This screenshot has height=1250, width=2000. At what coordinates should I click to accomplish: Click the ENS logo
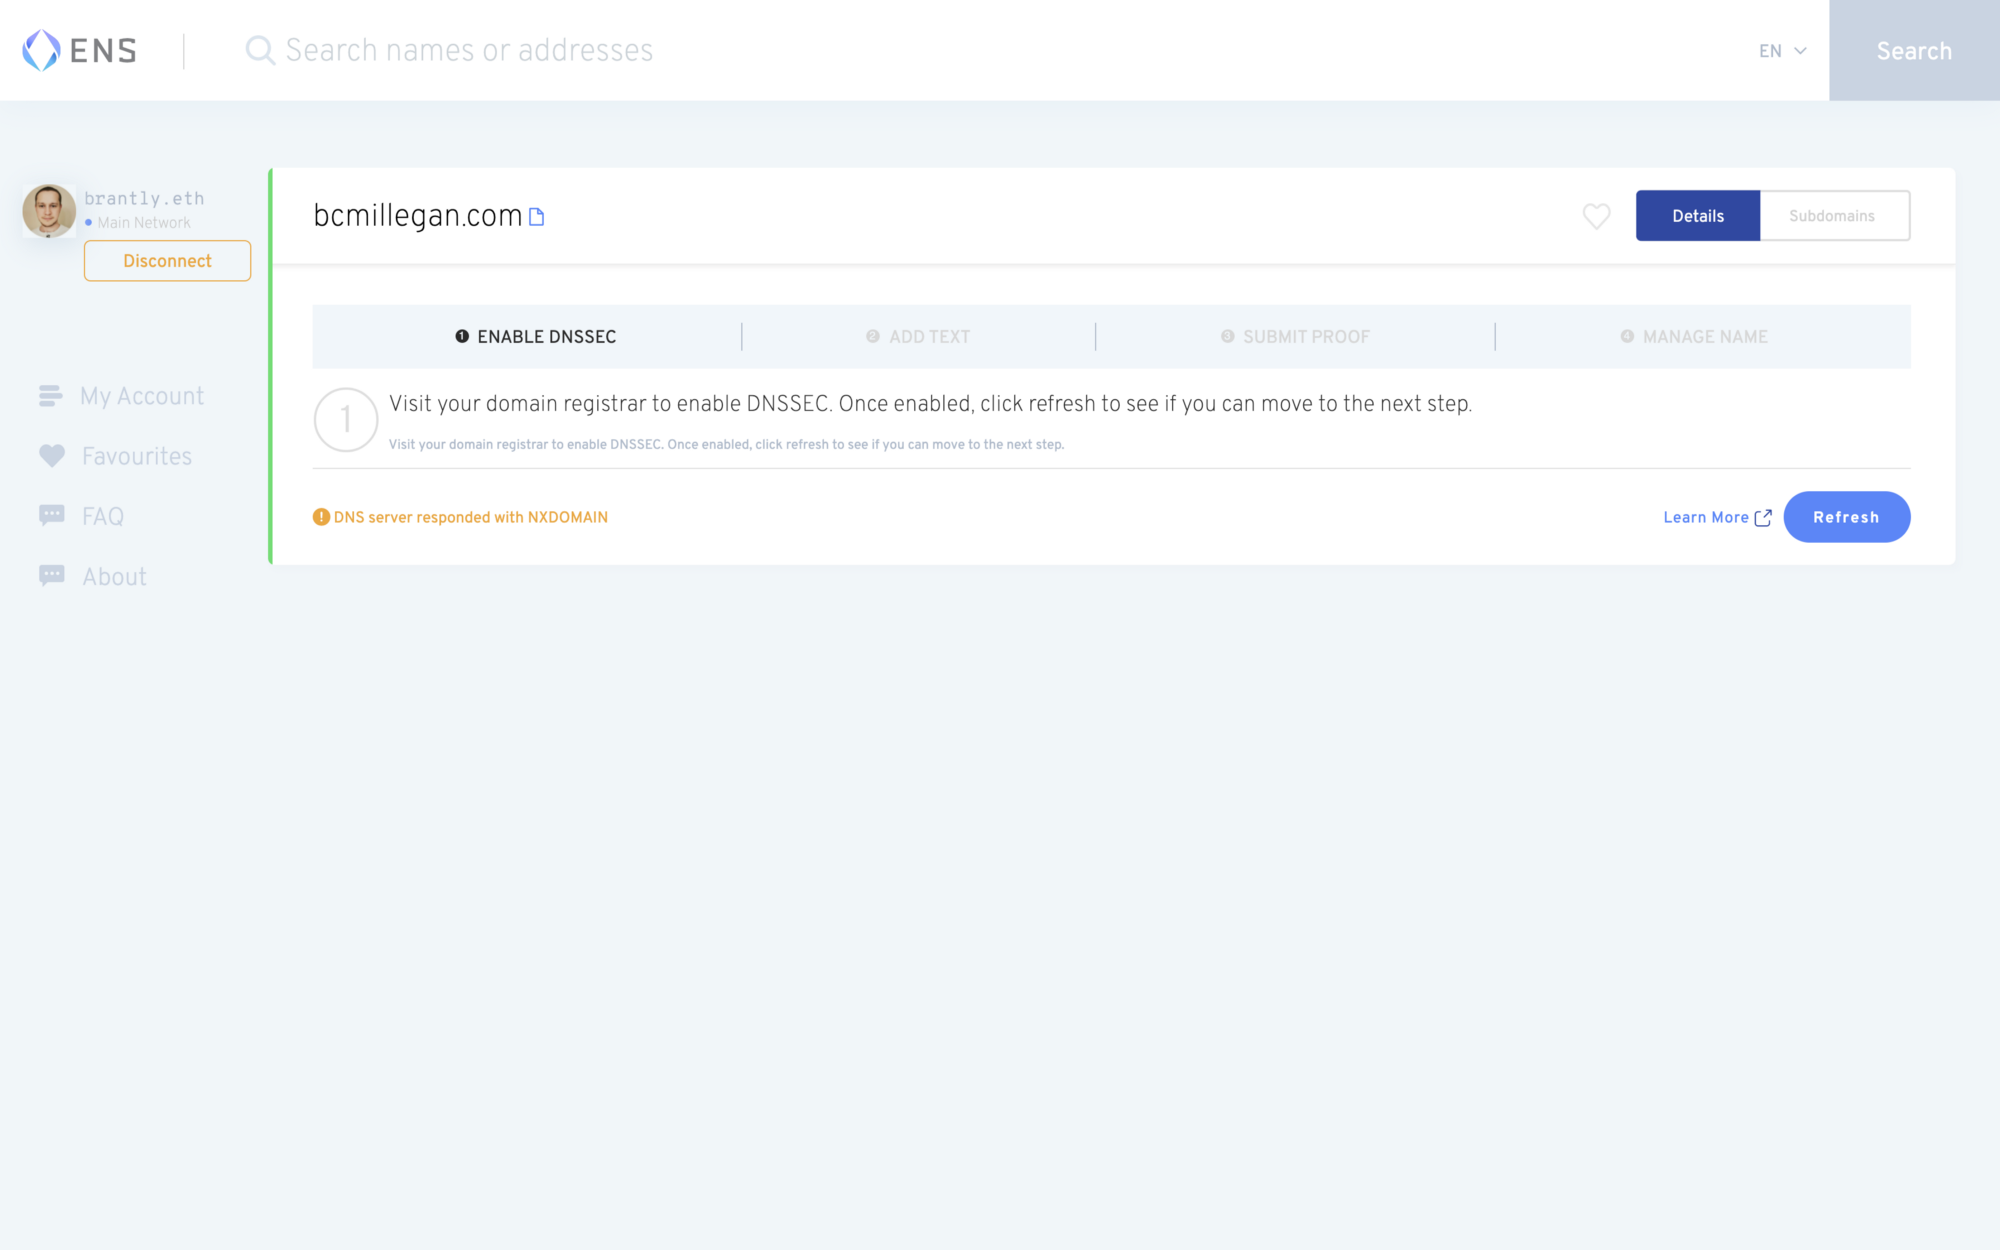[79, 50]
